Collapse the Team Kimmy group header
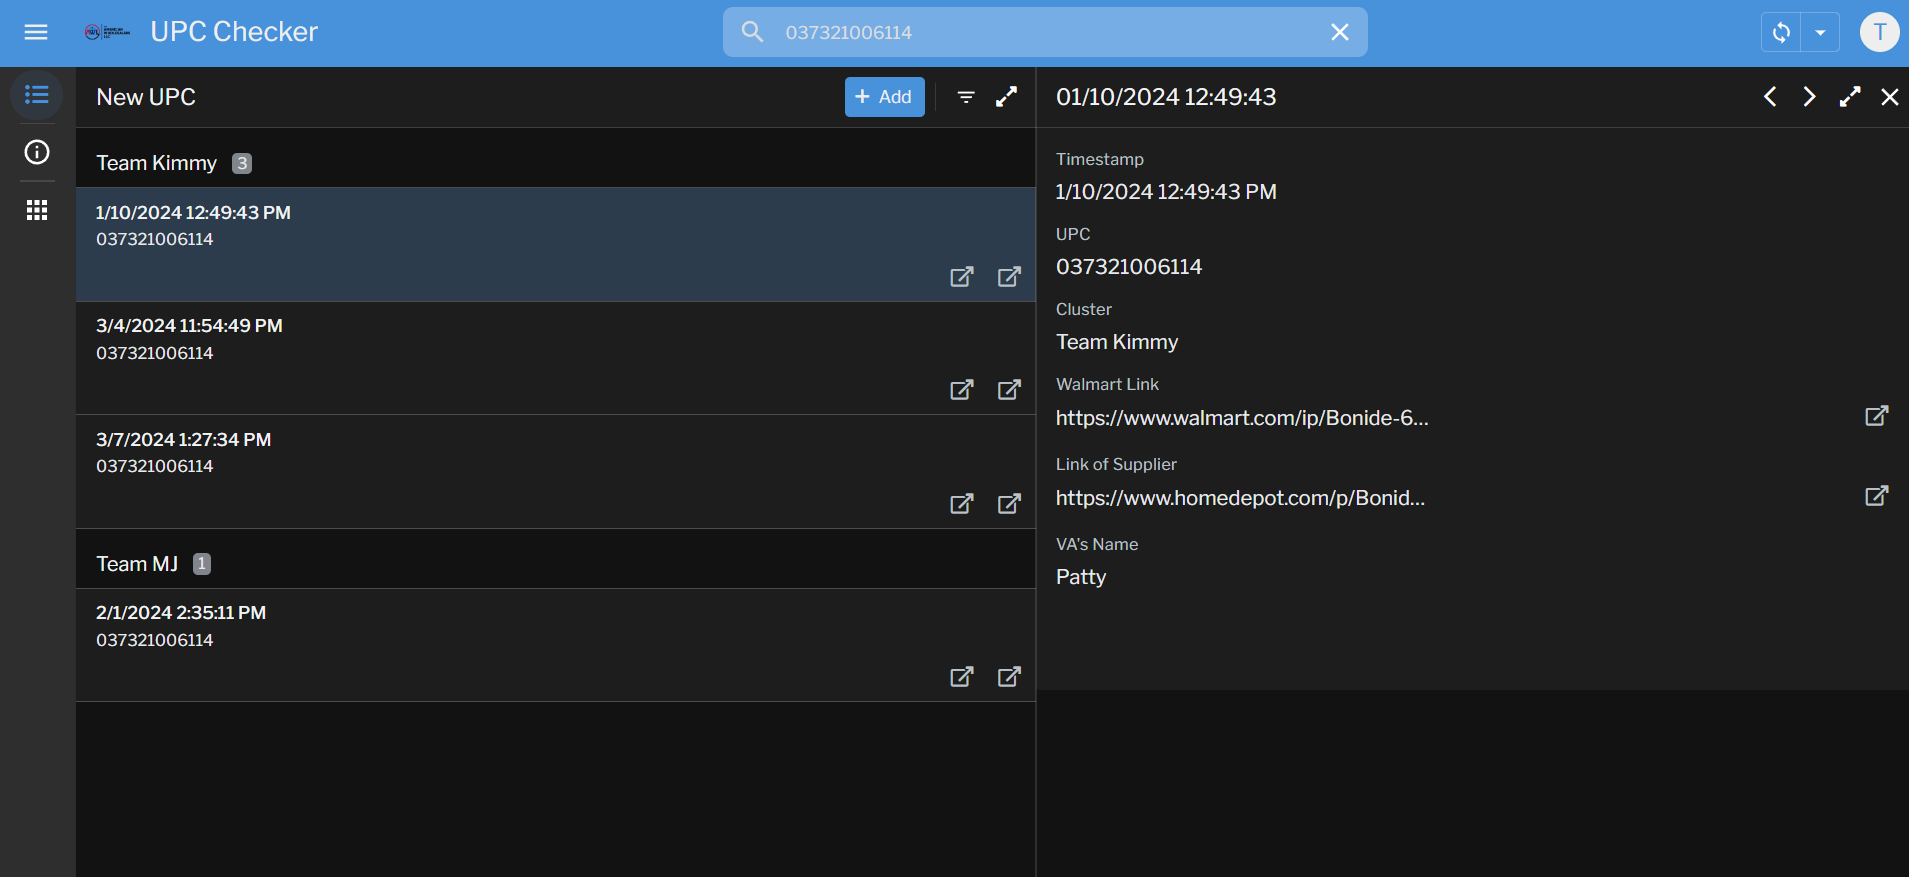Image resolution: width=1909 pixels, height=877 pixels. [157, 163]
